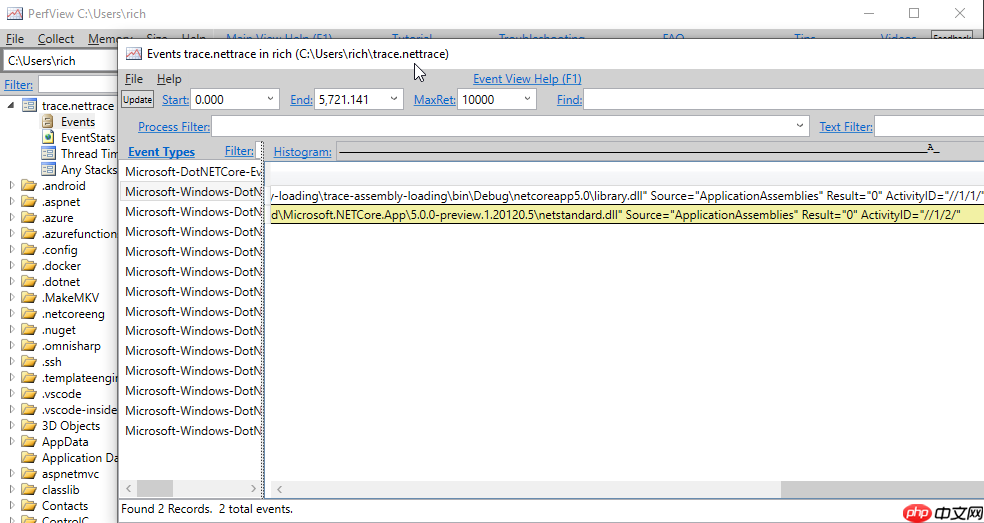The height and width of the screenshot is (523, 984).
Task: Click the Histogram label link
Action: pos(302,151)
